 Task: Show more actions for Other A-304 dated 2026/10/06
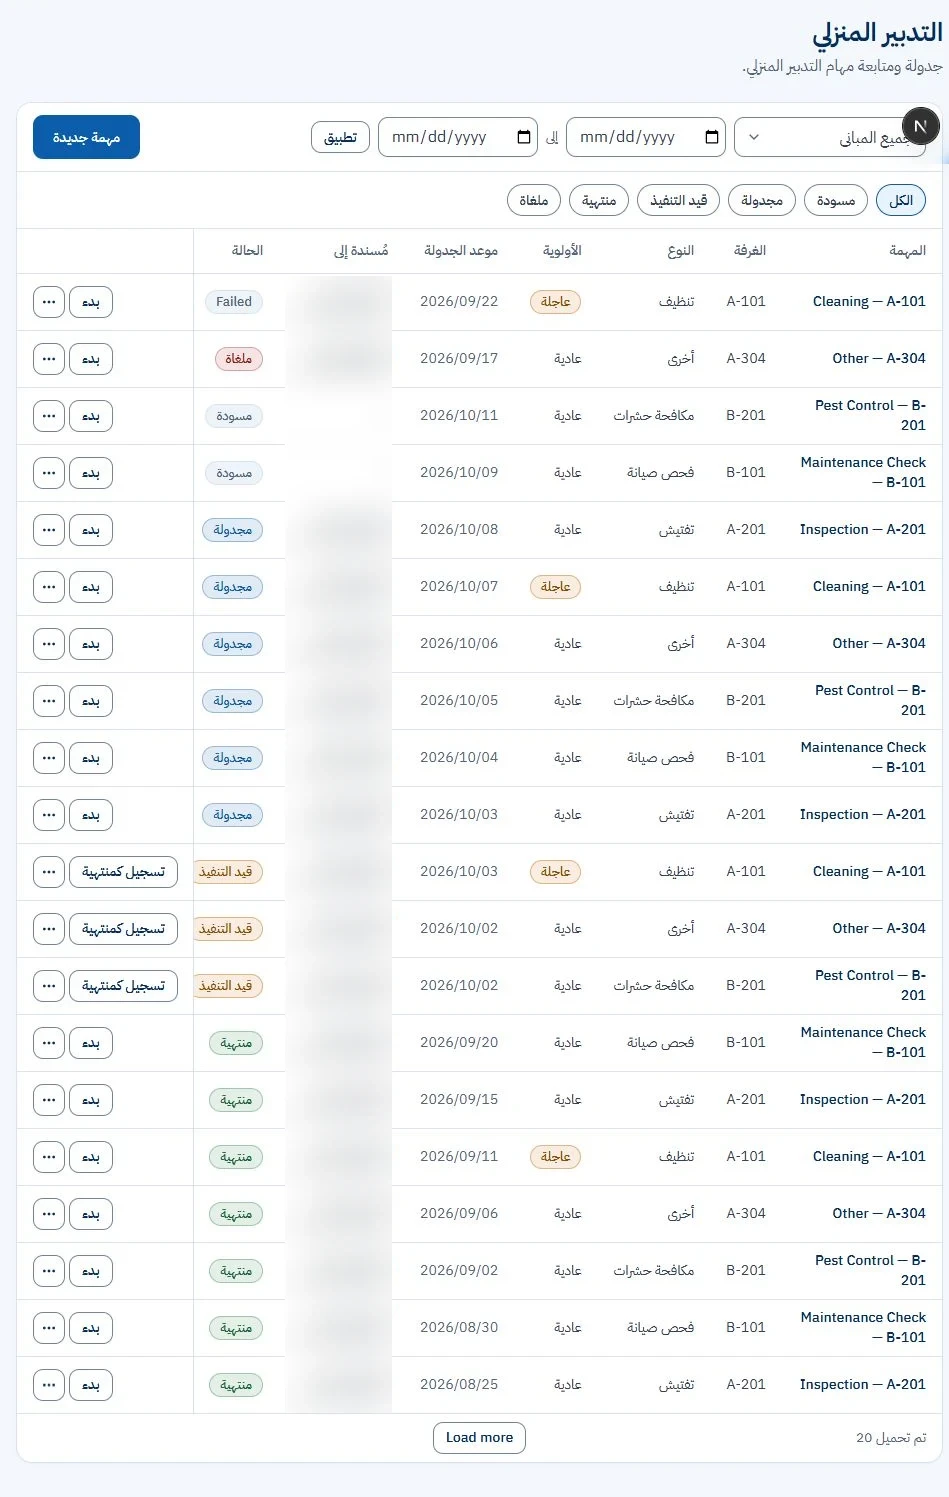click(x=49, y=644)
